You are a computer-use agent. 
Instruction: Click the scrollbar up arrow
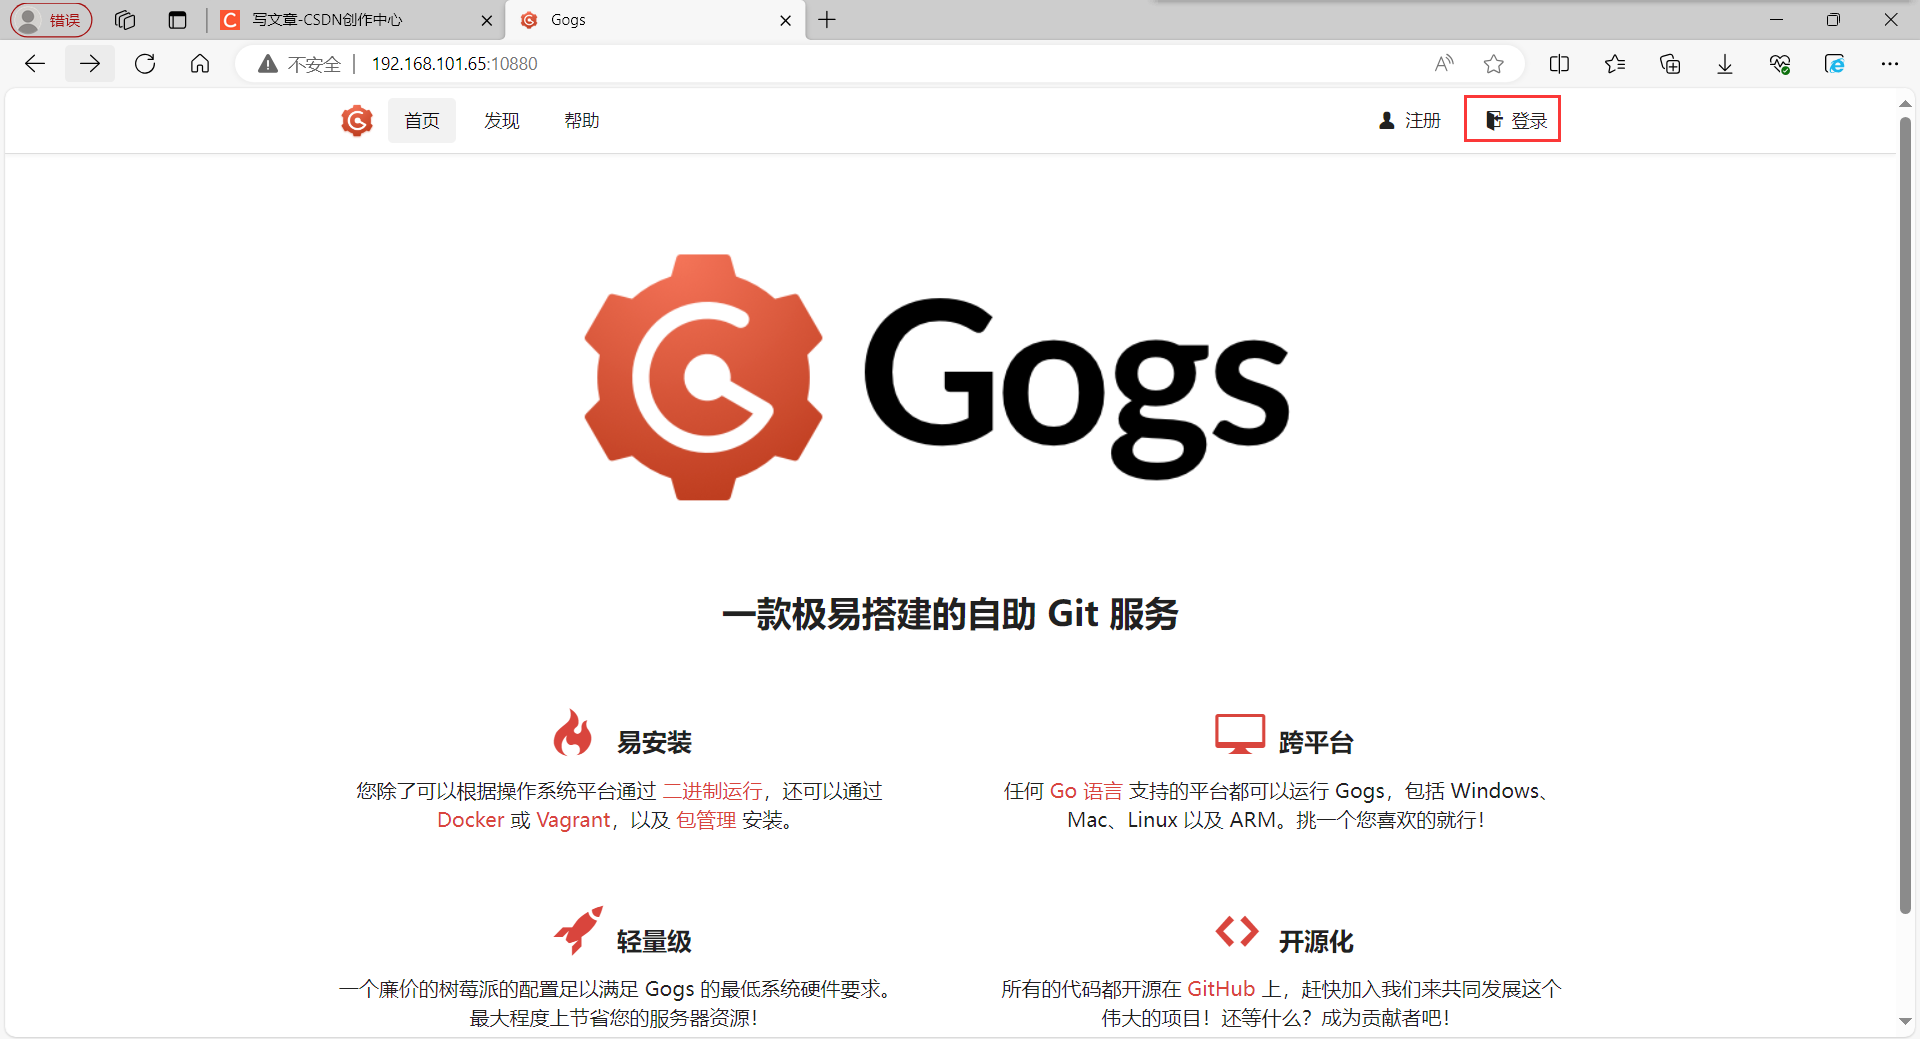click(x=1905, y=103)
